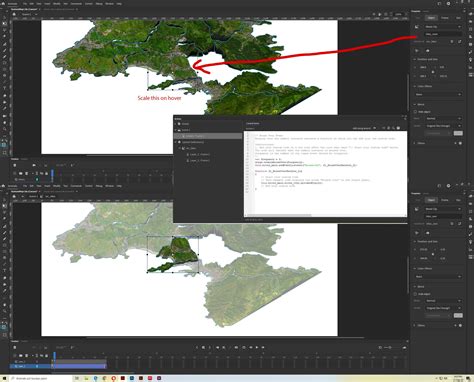The image size is (474, 382).
Task: Open Windows Start menu
Action: [4, 378]
